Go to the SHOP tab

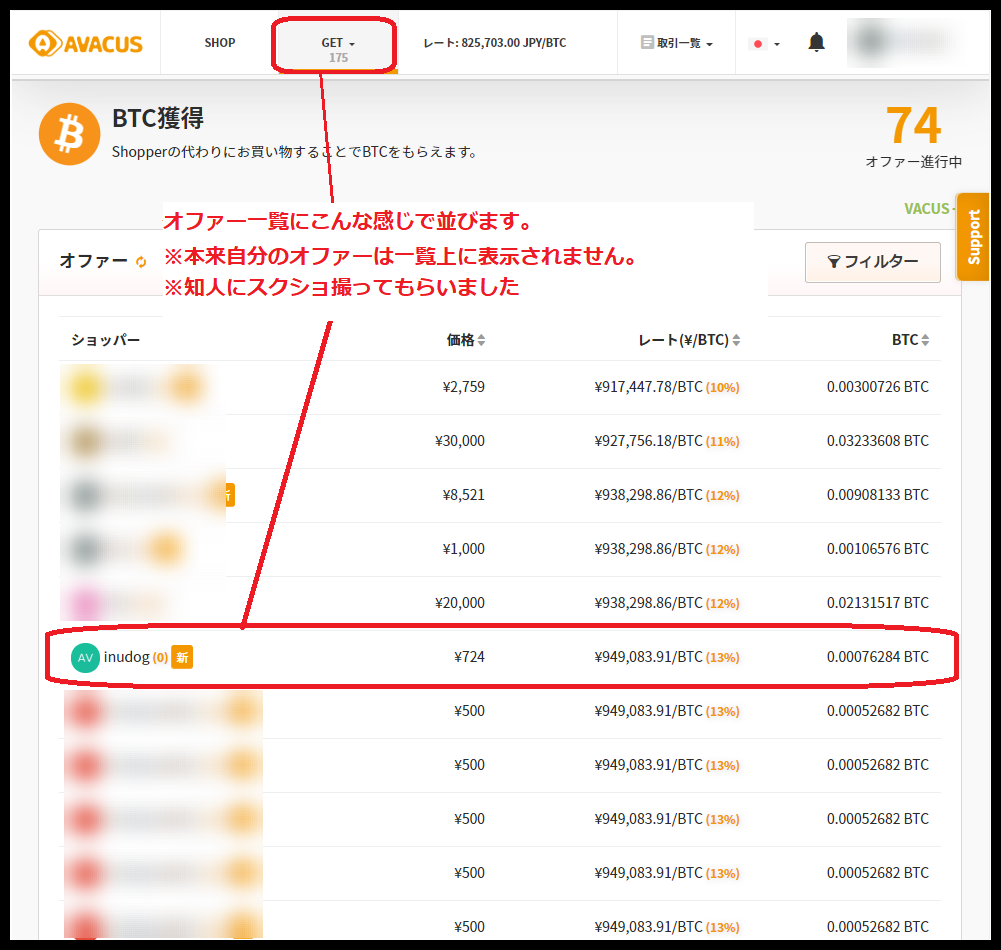coord(220,43)
